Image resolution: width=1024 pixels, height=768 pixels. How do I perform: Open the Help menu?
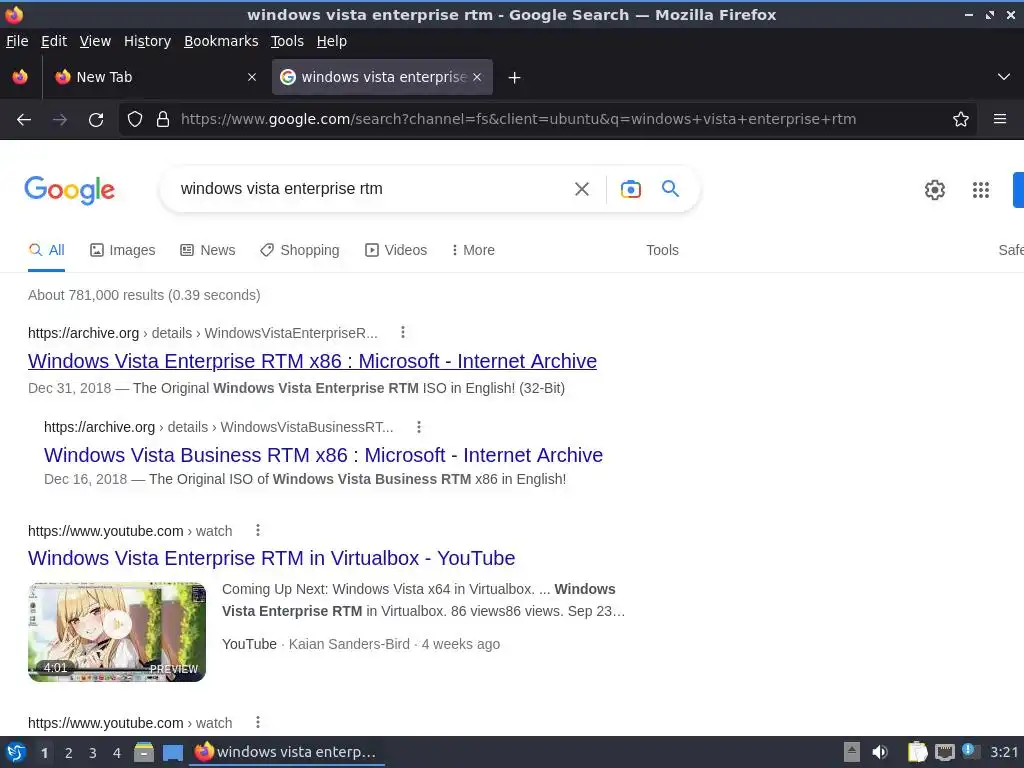(332, 41)
